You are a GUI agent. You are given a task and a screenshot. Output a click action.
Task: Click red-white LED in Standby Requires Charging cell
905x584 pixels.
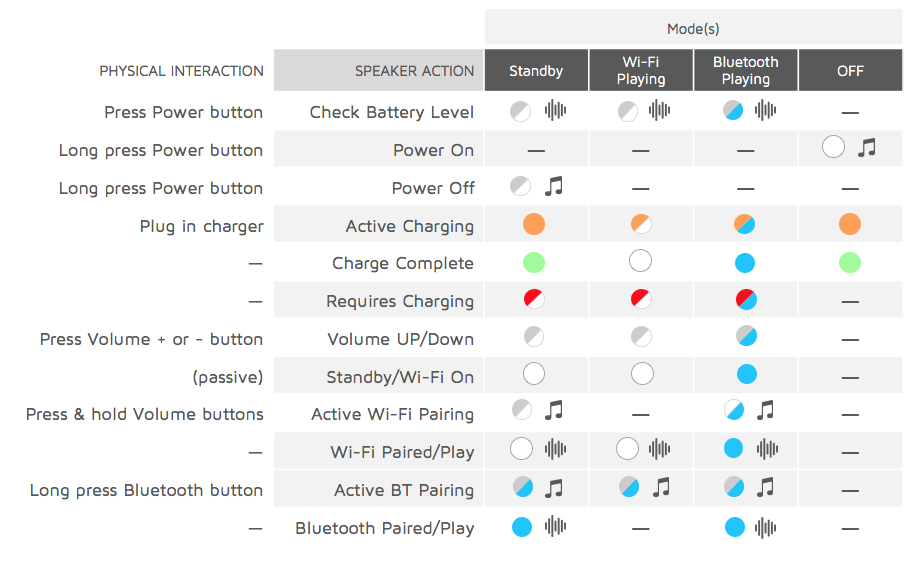534,300
